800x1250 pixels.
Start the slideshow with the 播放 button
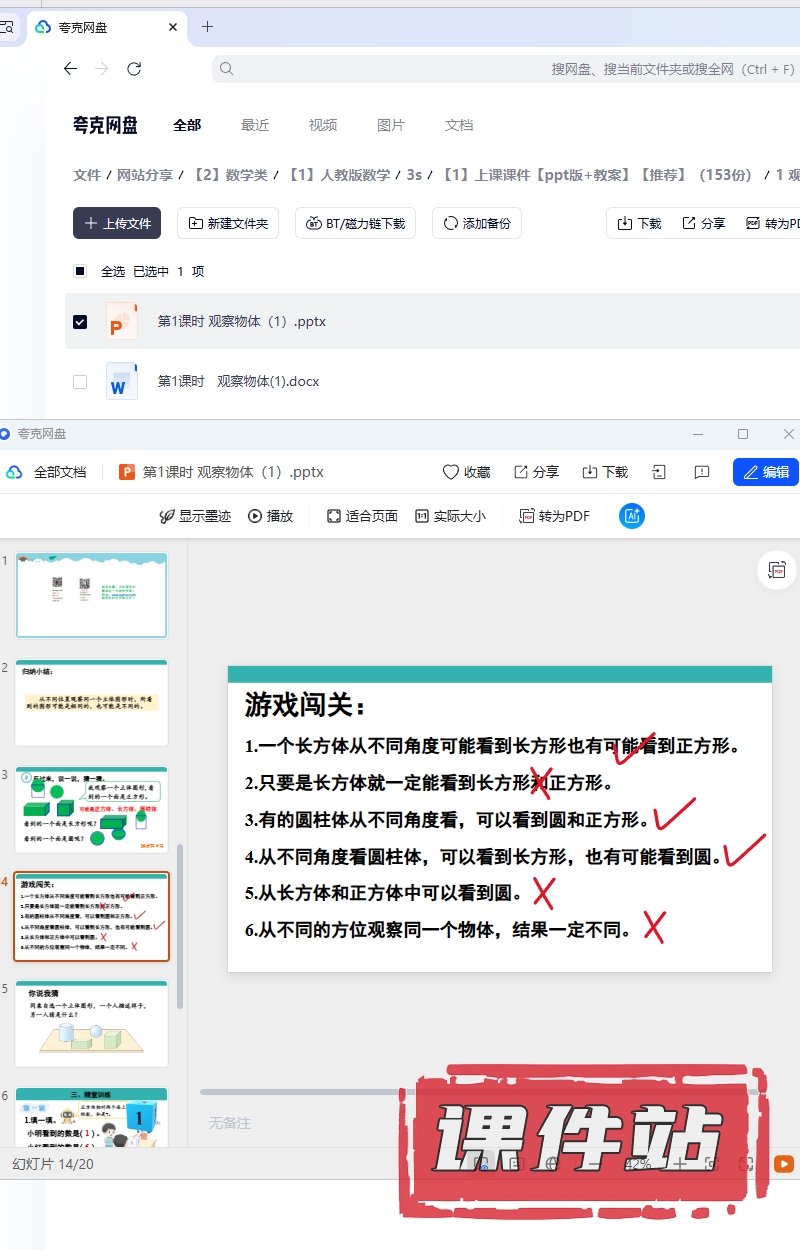coord(271,516)
